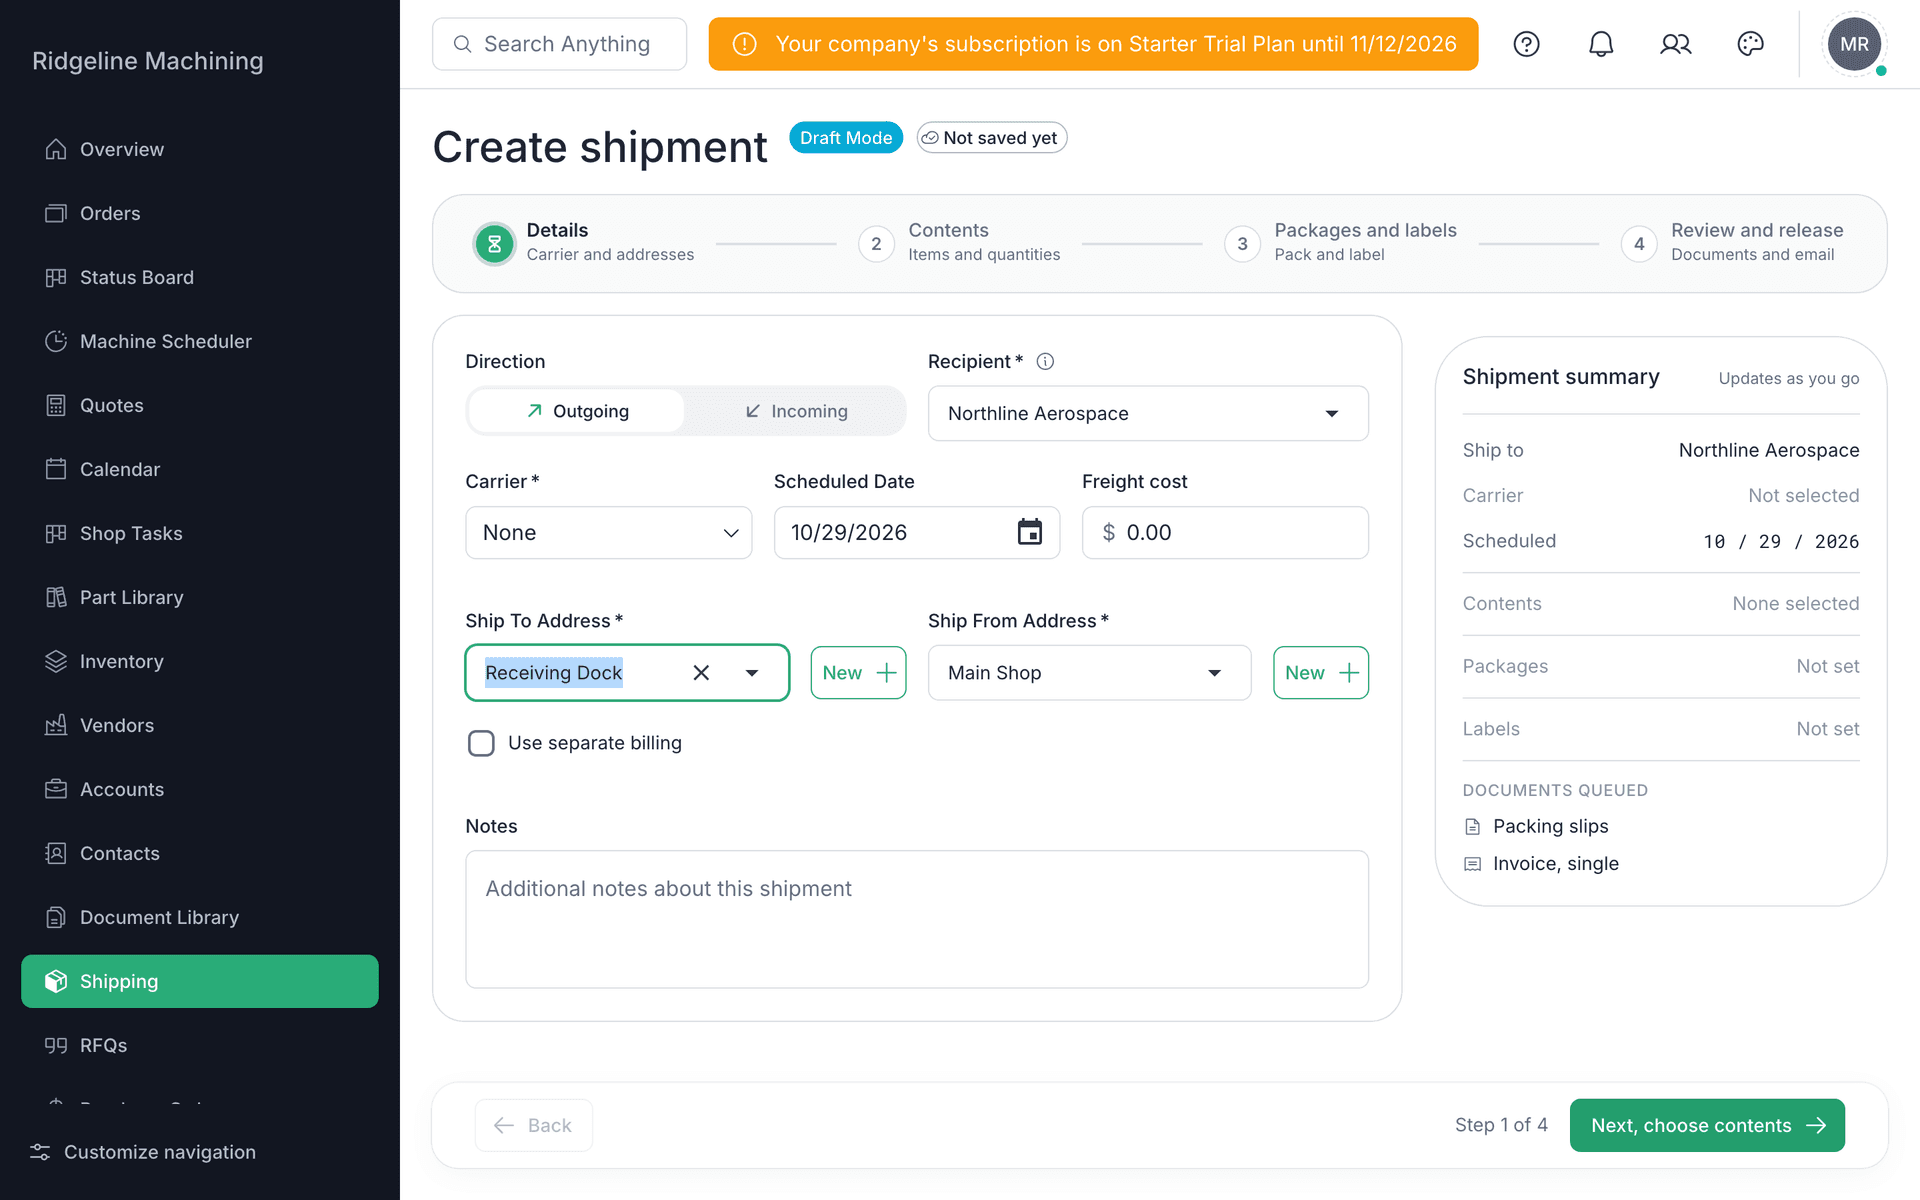Screen dimensions: 1920x1200
Task: Click the Freight cost field
Action: pos(1225,532)
